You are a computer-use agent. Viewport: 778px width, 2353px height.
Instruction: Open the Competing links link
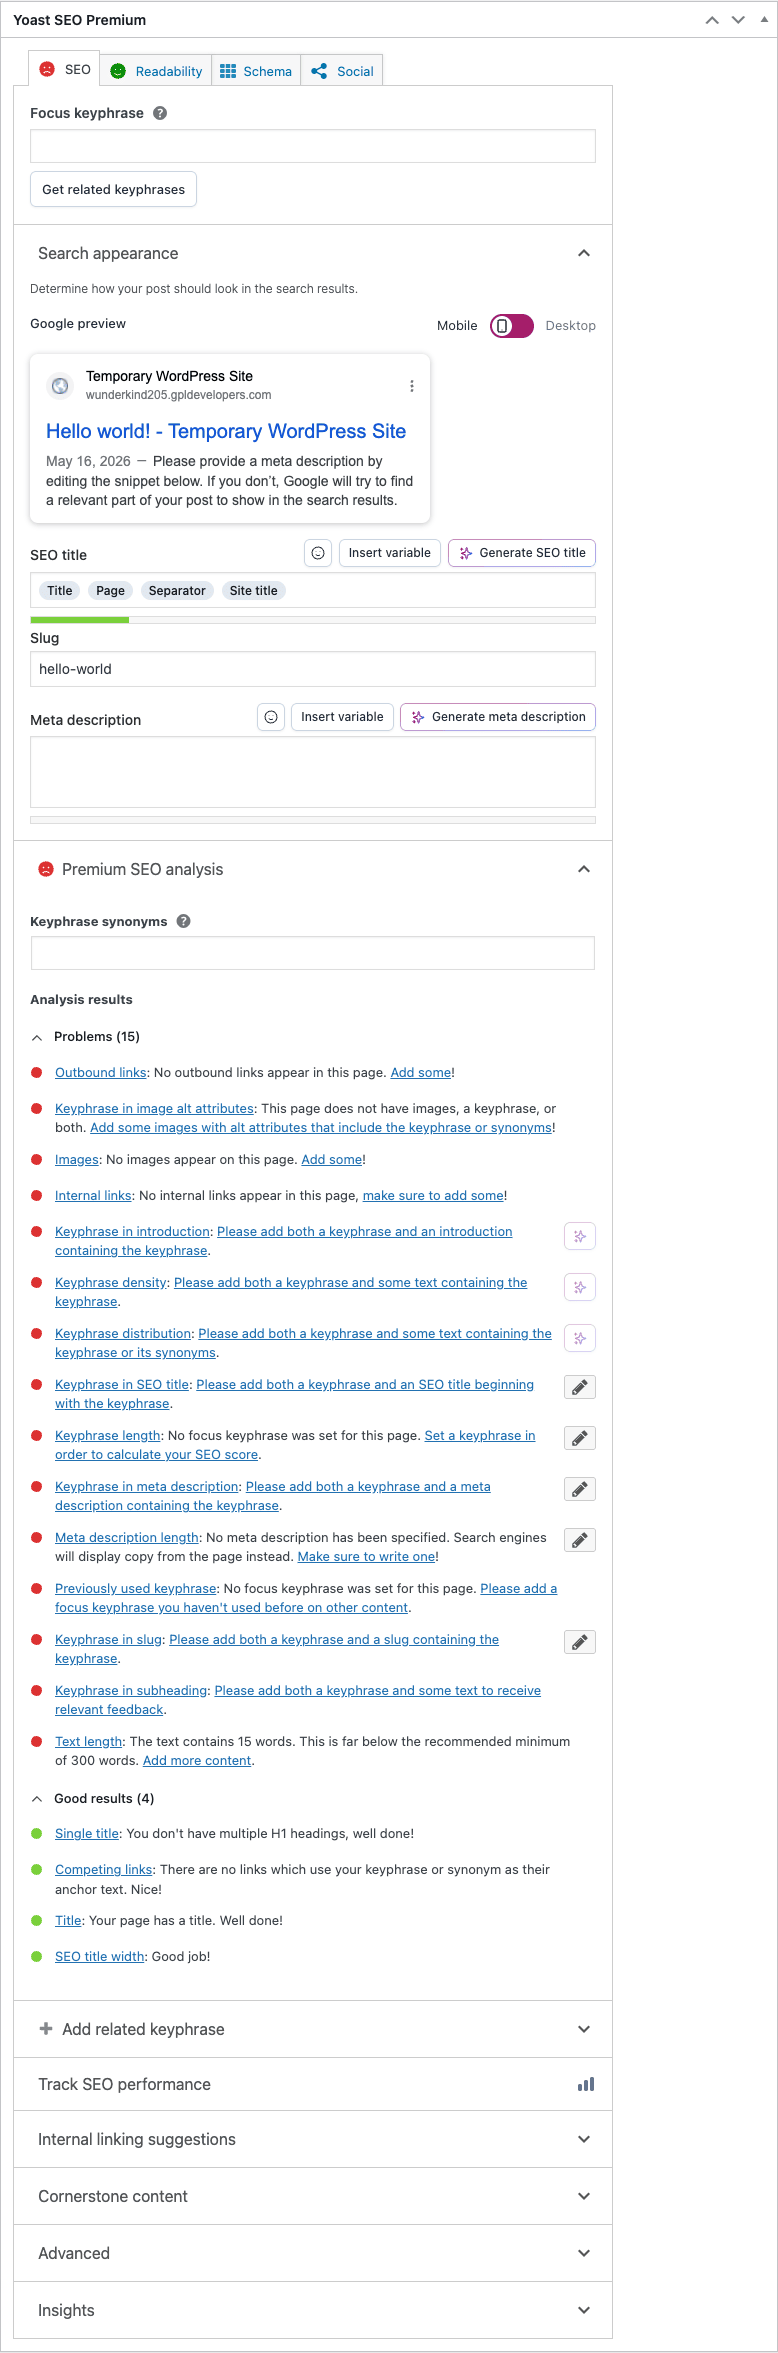click(104, 1870)
